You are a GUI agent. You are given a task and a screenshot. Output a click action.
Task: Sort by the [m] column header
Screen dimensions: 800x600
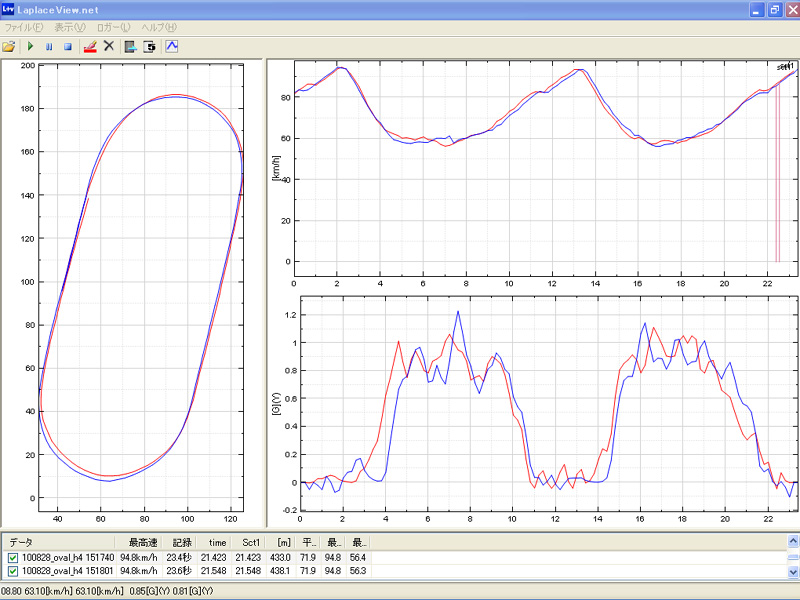283,542
